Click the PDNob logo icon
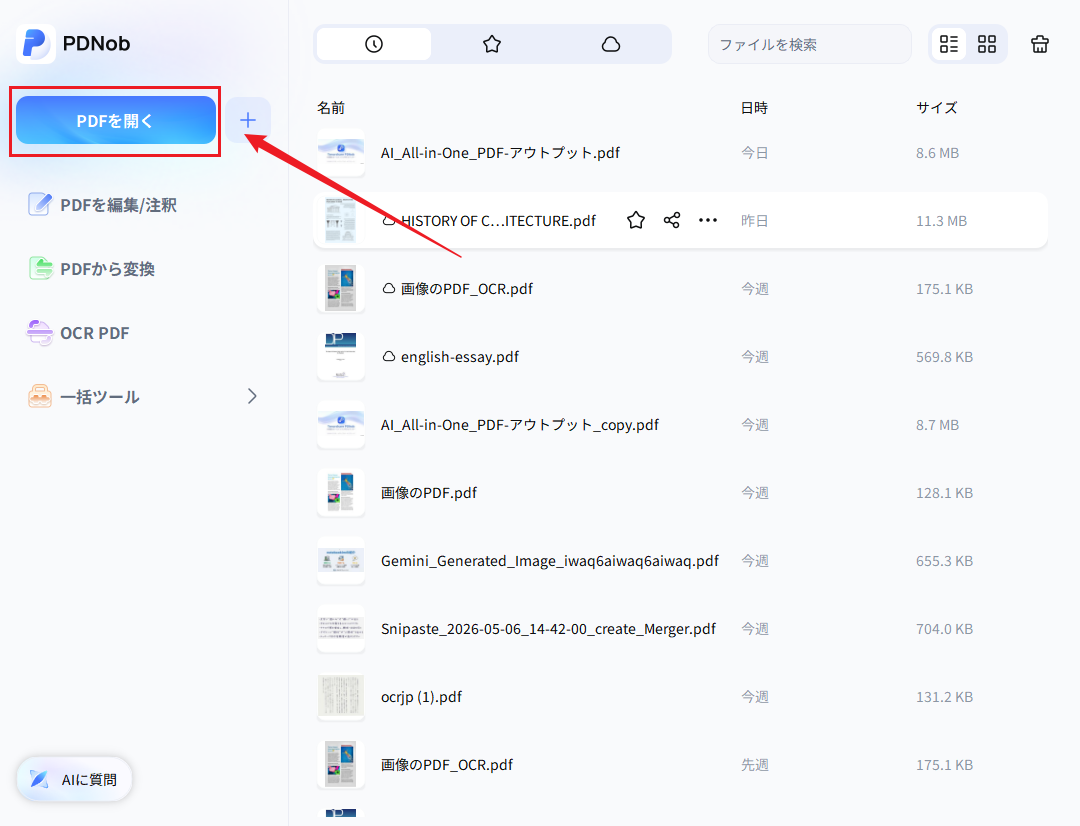 pyautogui.click(x=36, y=43)
